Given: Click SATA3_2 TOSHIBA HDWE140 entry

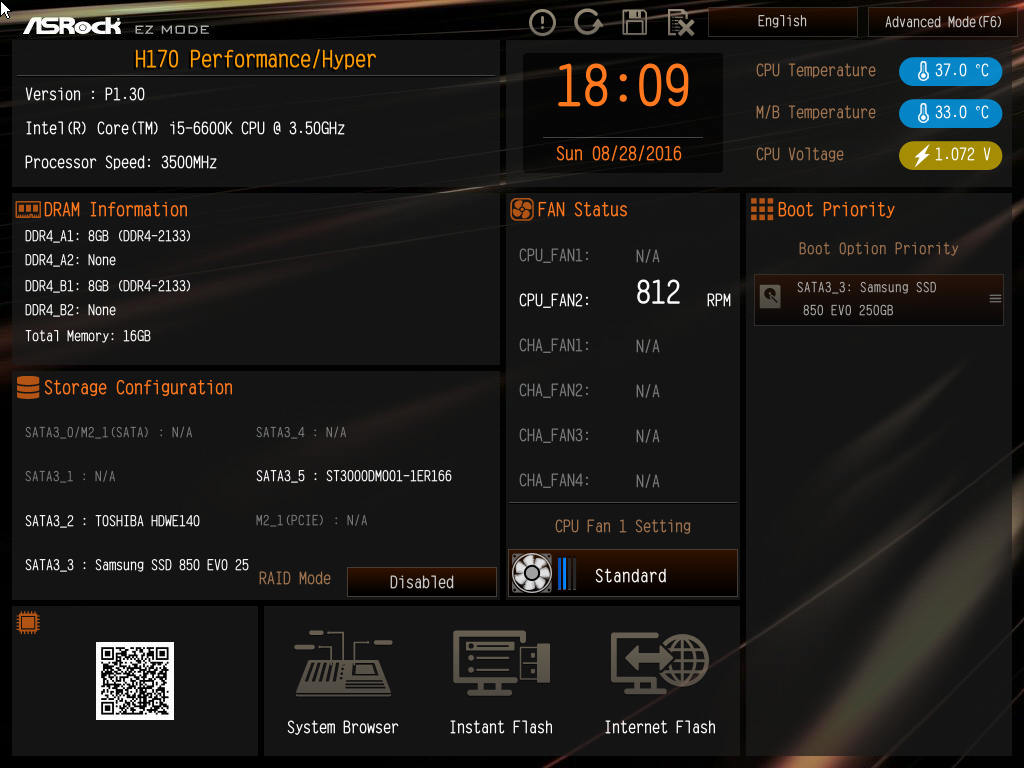Looking at the screenshot, I should pos(112,521).
